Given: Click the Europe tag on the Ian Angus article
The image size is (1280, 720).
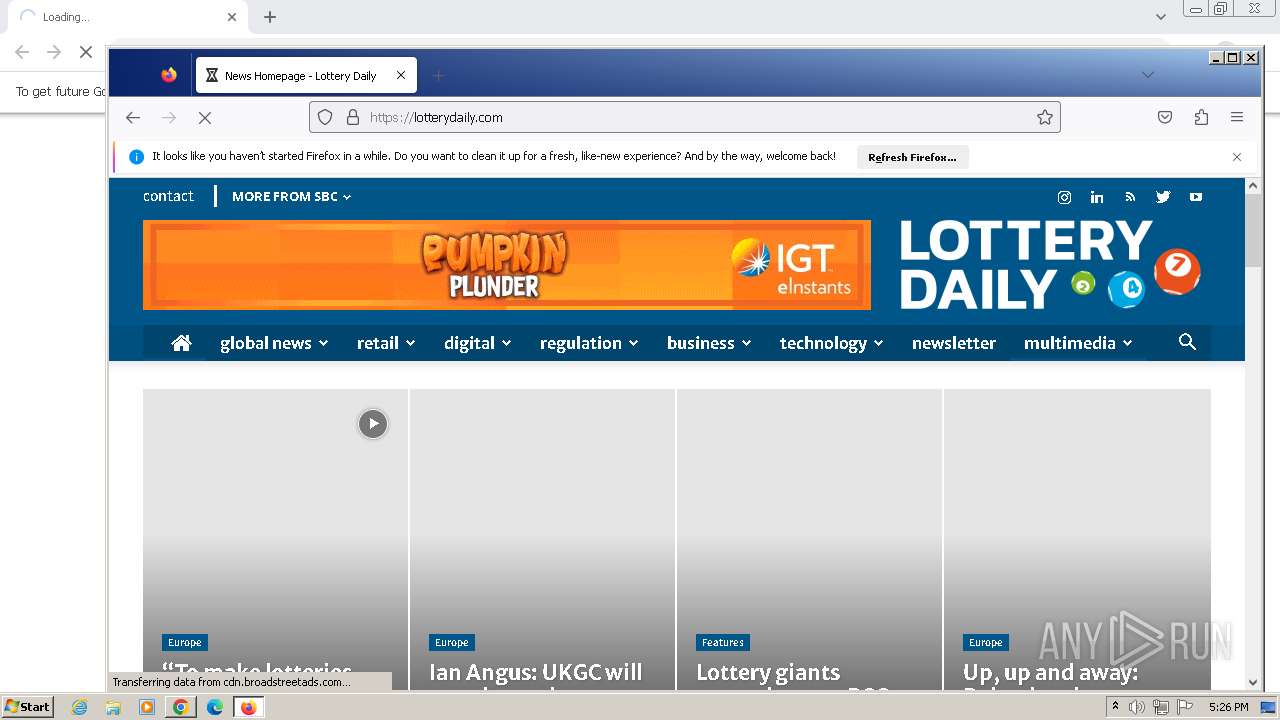Looking at the screenshot, I should (x=451, y=642).
